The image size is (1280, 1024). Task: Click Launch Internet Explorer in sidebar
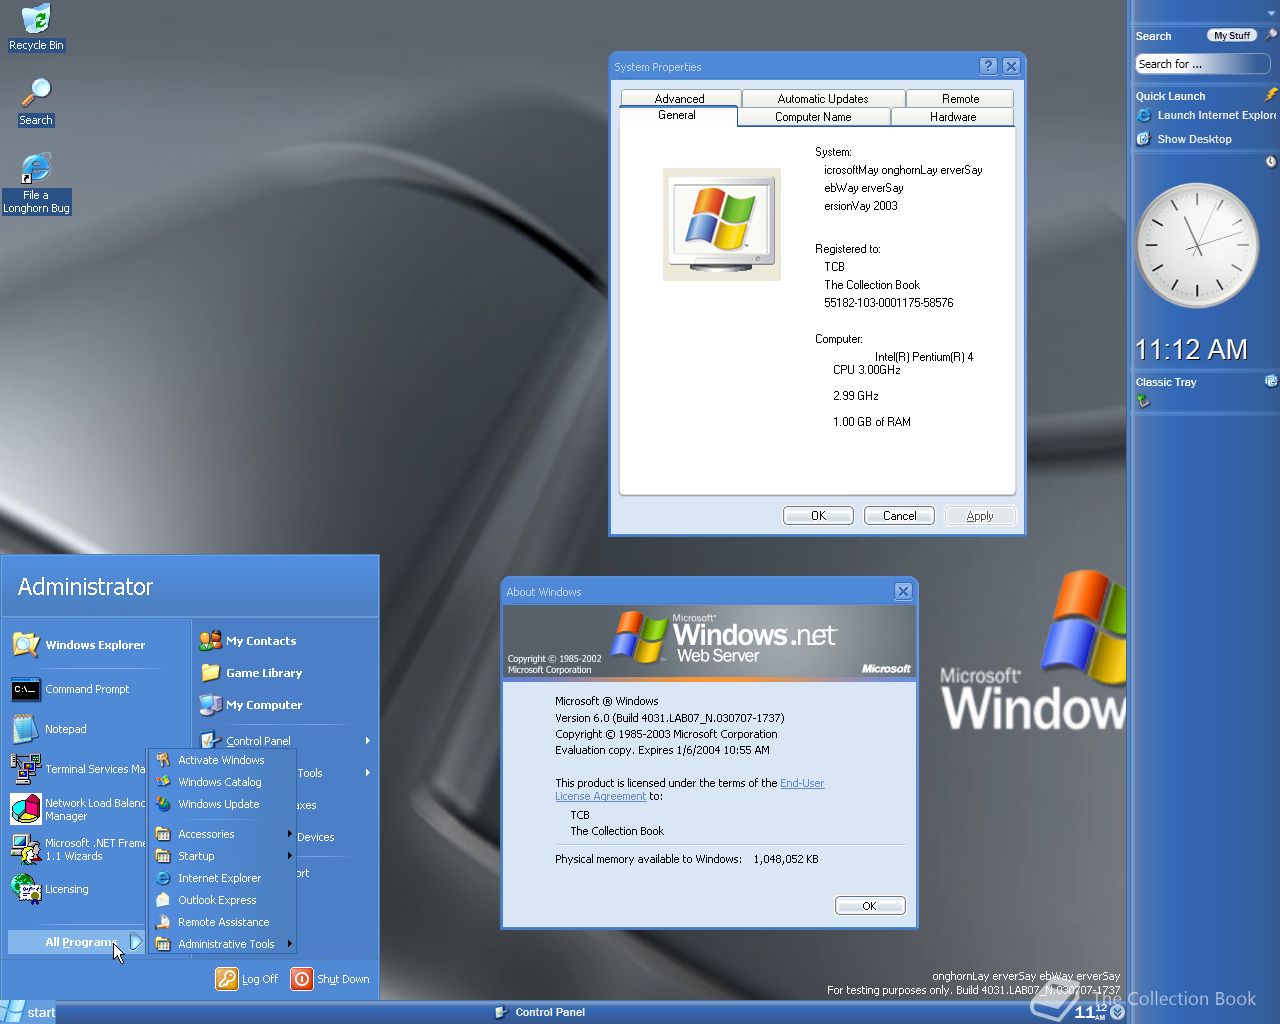(1207, 115)
